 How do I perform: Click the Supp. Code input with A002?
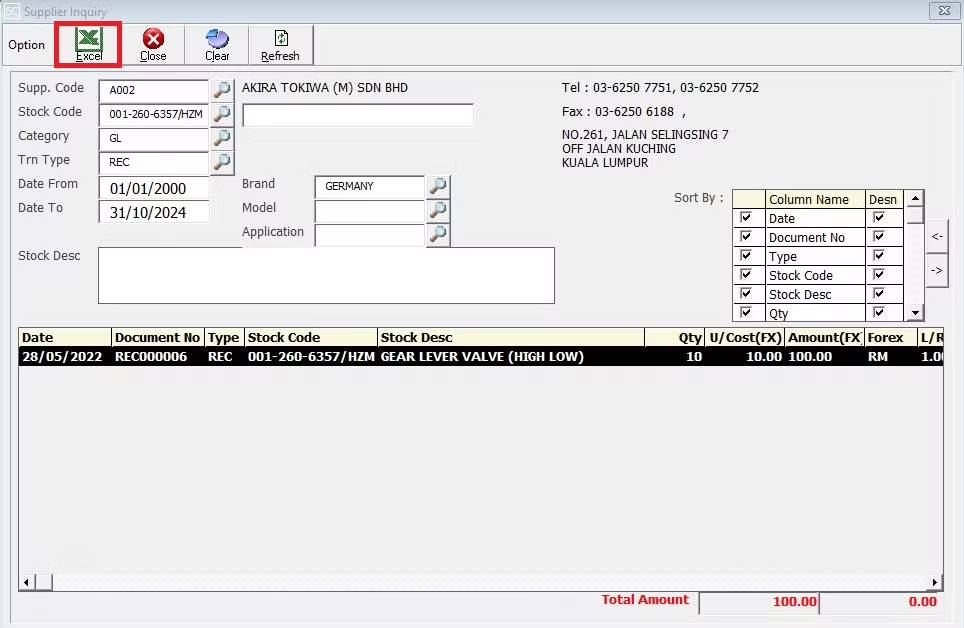click(x=154, y=90)
